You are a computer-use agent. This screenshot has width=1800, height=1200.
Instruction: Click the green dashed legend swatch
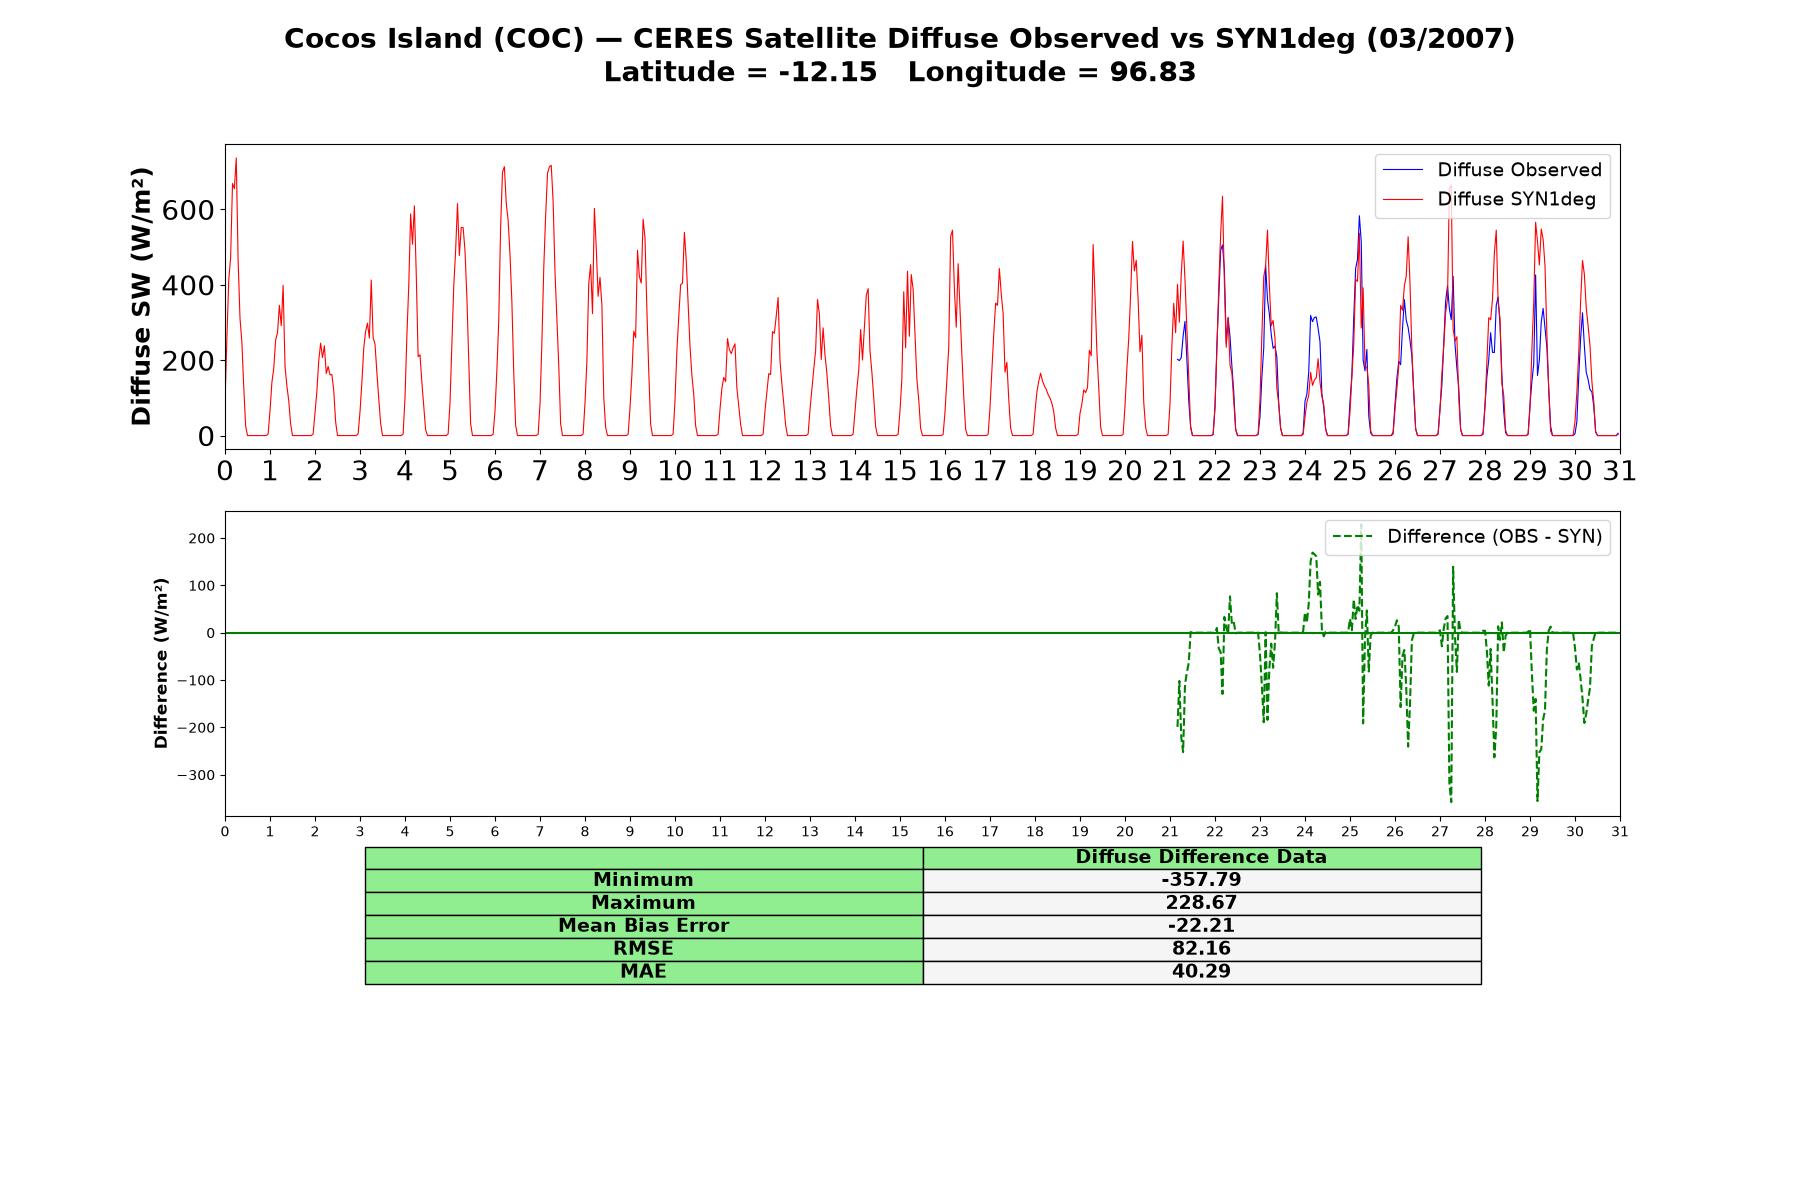click(x=1352, y=538)
